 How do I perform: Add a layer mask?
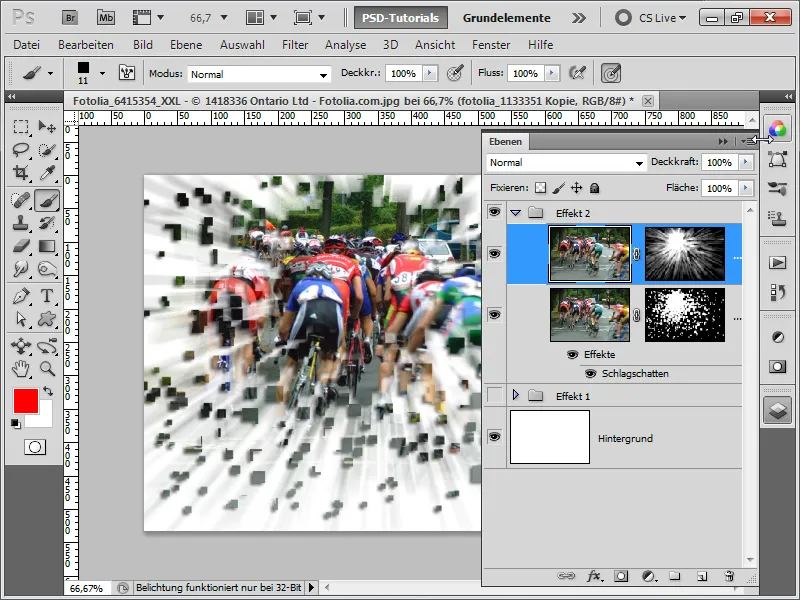pos(621,576)
